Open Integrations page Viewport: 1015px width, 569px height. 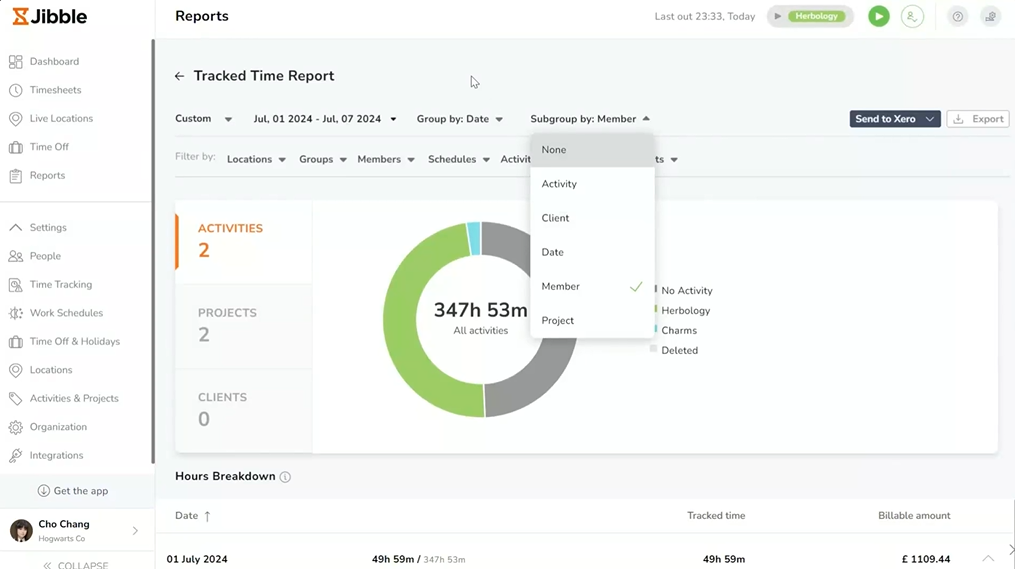[56, 455]
